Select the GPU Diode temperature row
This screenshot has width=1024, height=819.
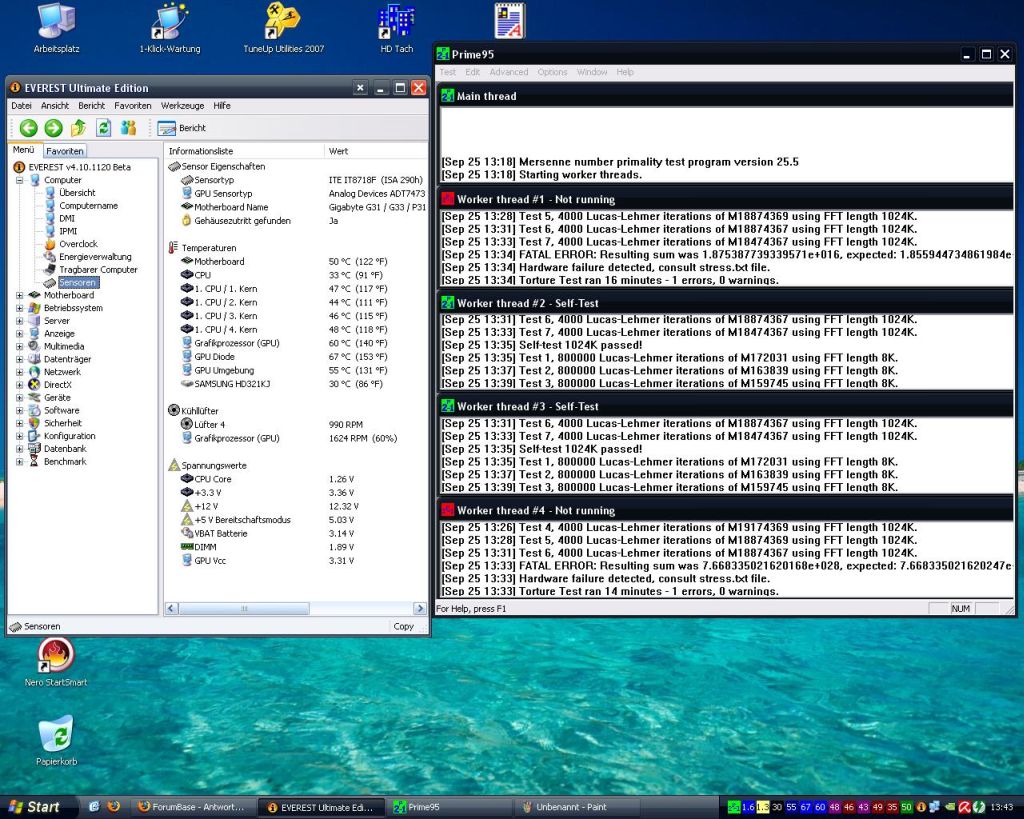click(295, 357)
